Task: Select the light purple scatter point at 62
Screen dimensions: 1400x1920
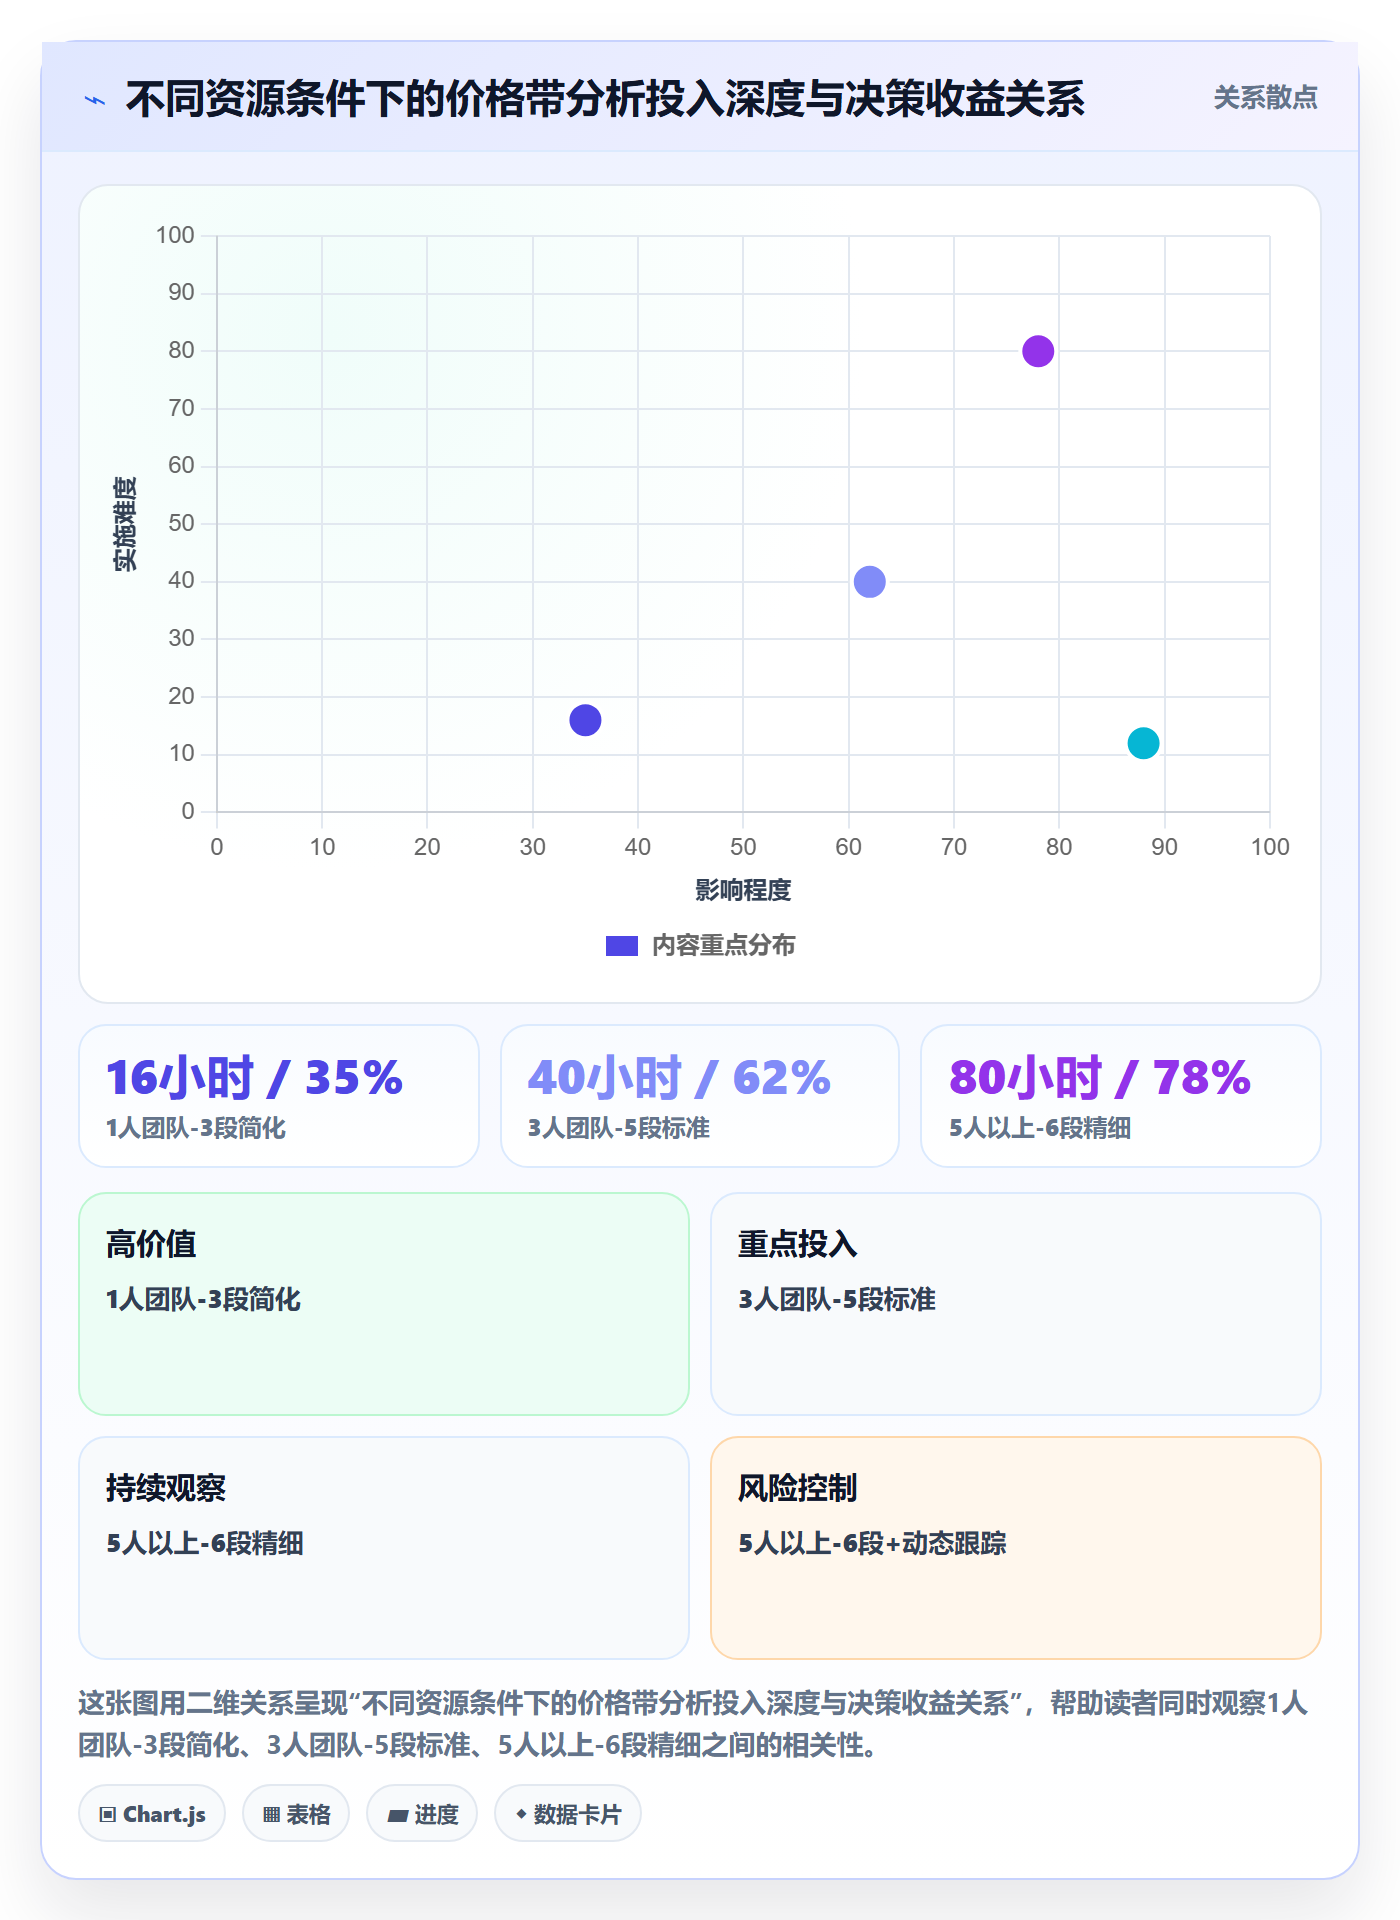Action: [870, 582]
